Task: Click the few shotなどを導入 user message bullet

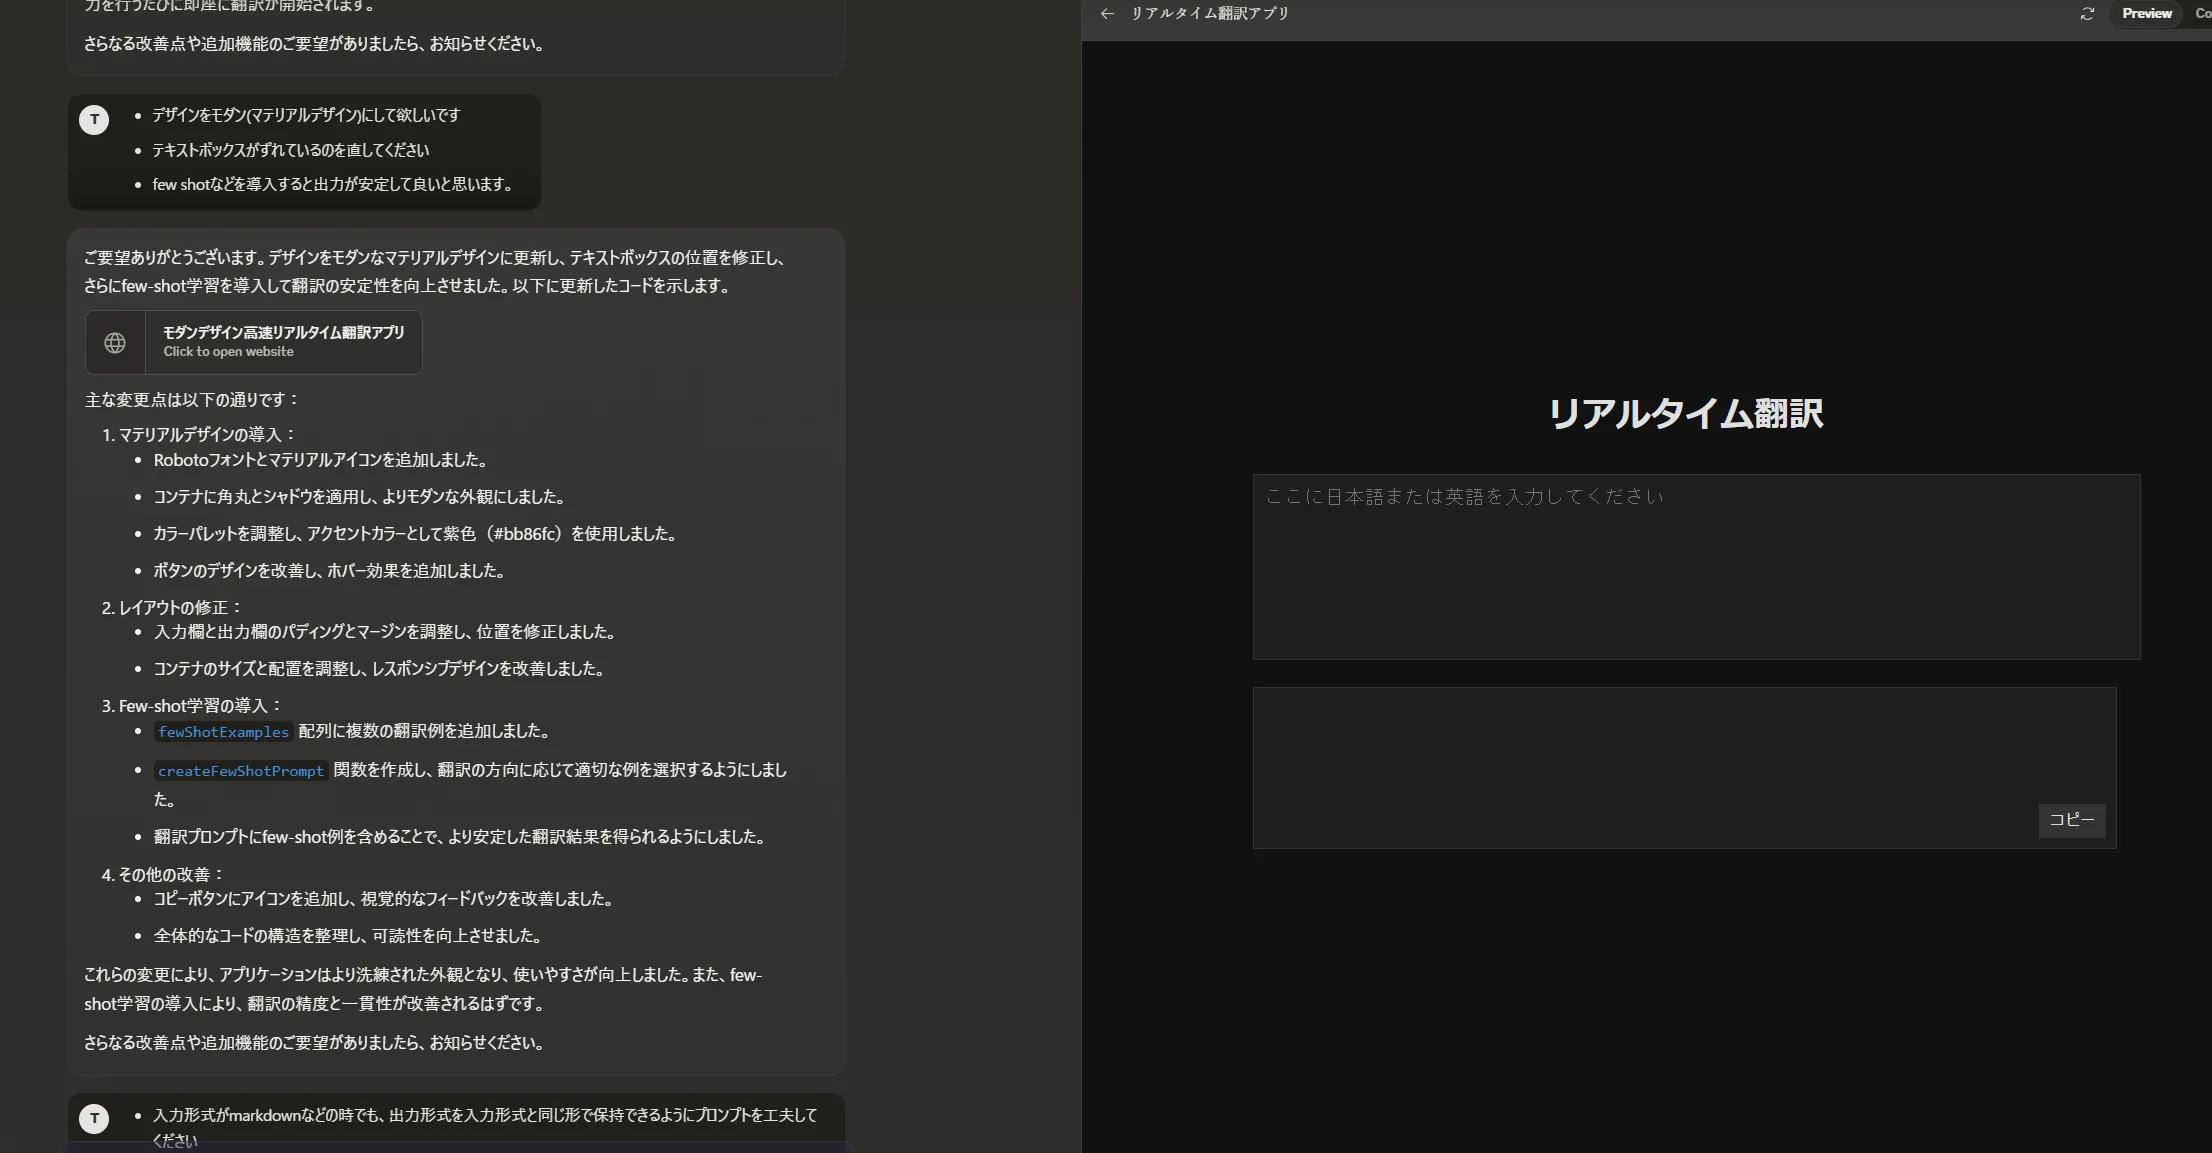Action: 332,185
